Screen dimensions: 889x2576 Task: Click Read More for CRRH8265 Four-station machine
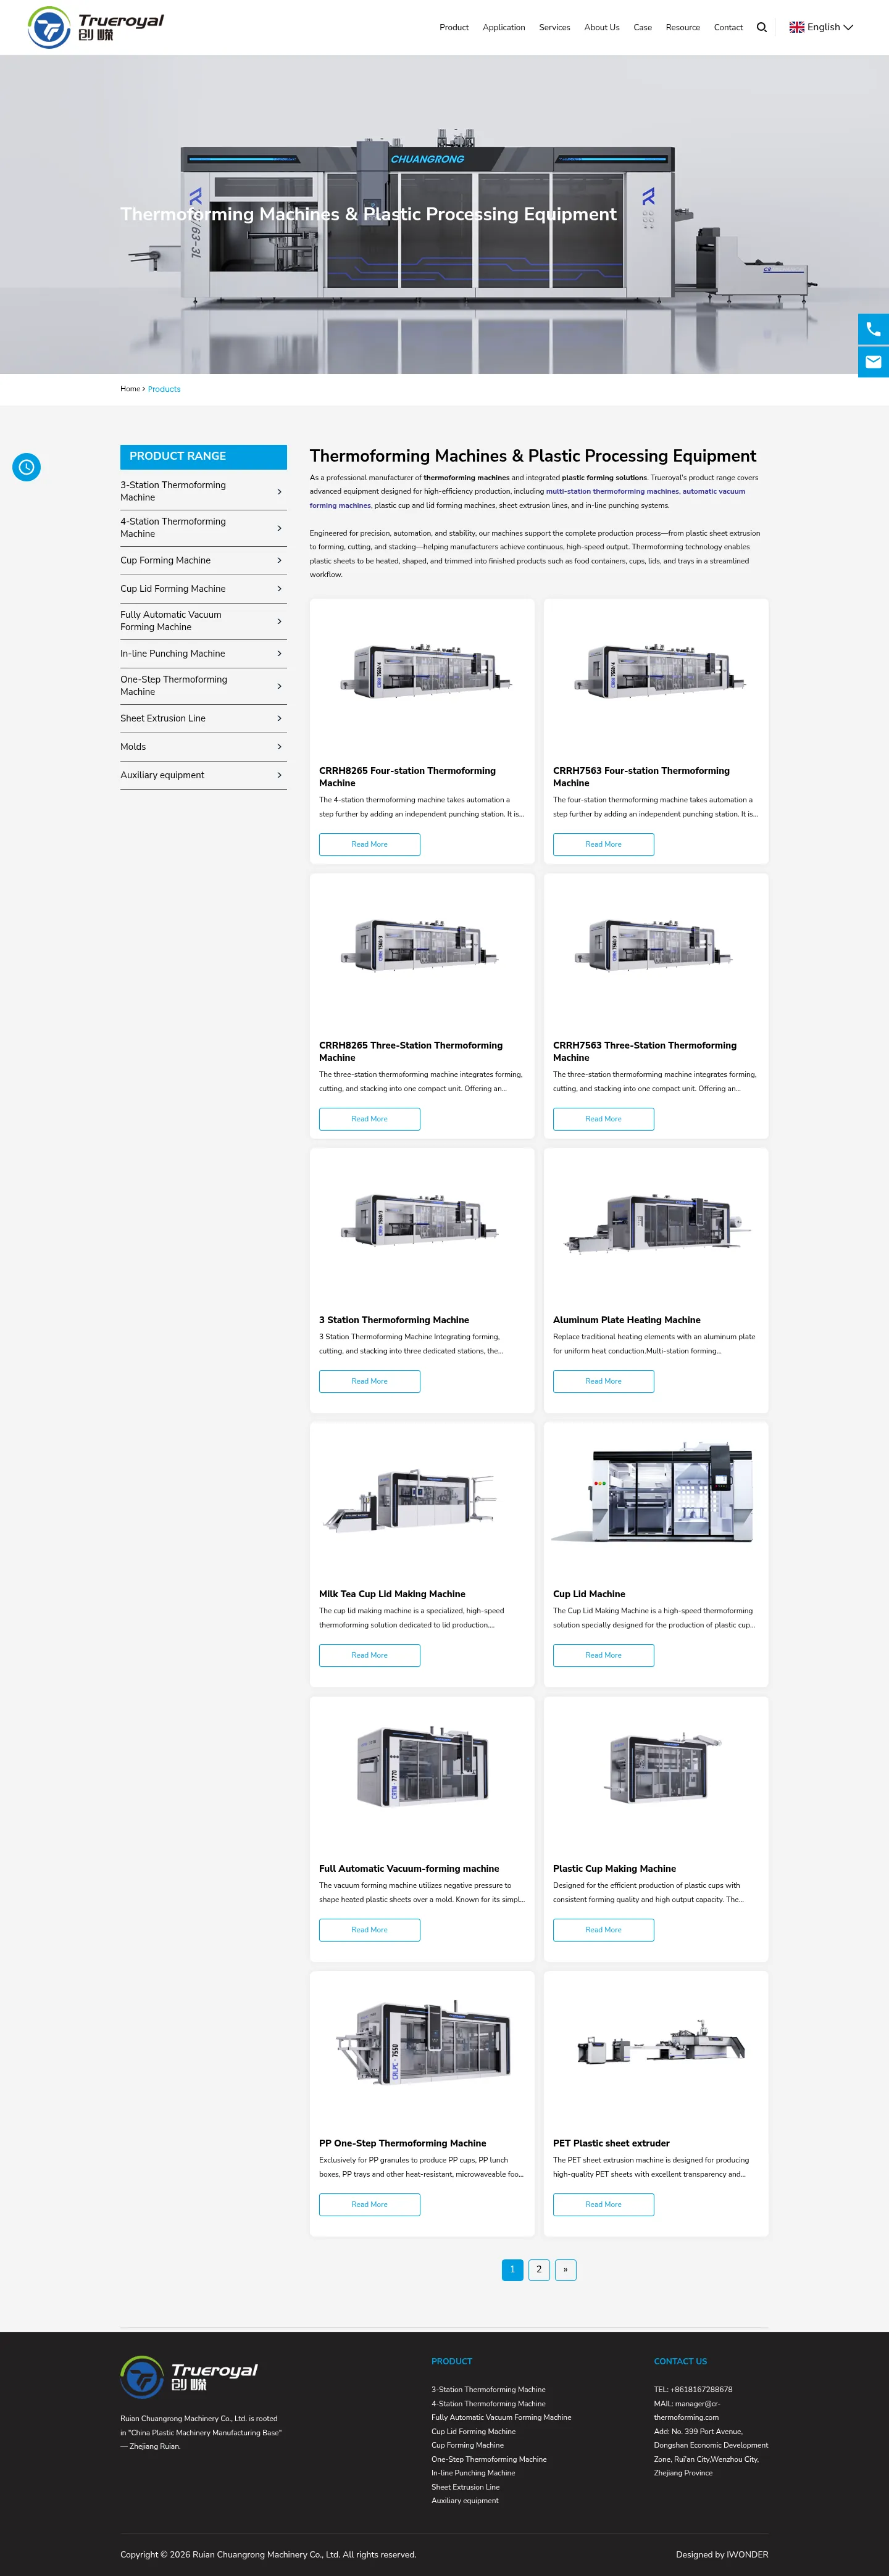[369, 844]
